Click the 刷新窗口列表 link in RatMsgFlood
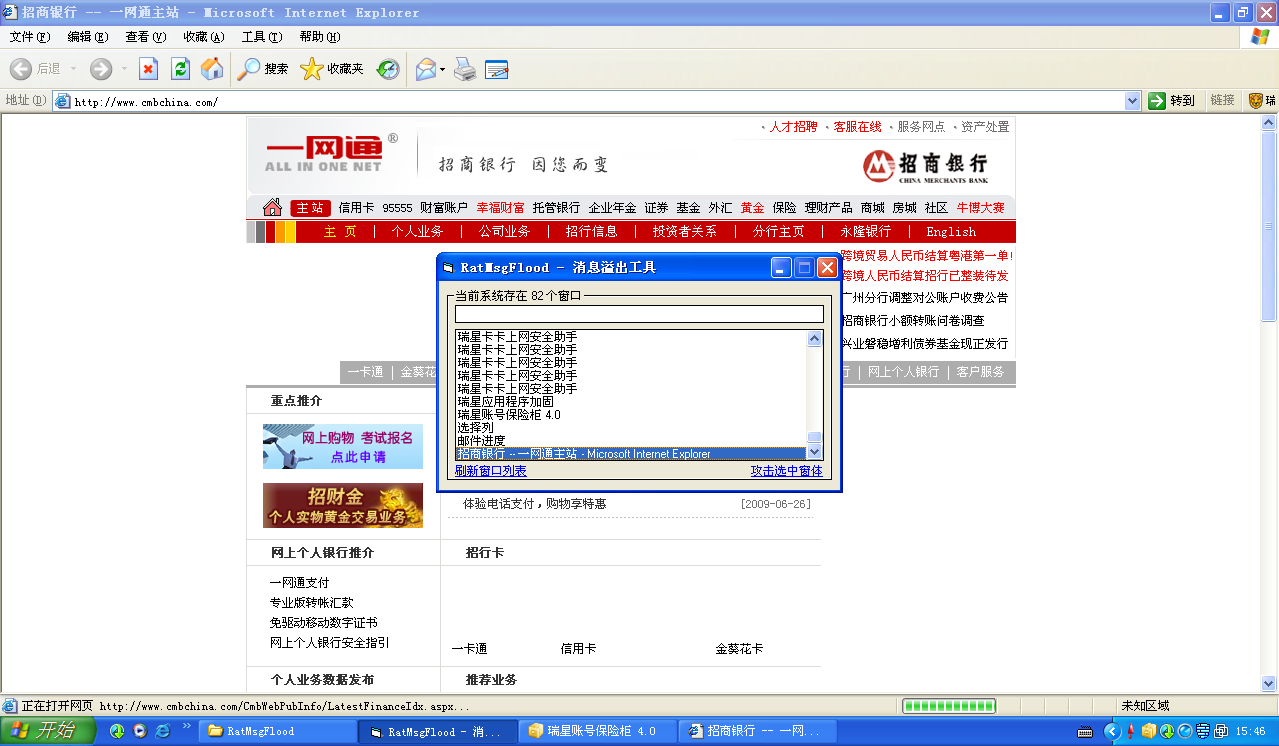Image resolution: width=1279 pixels, height=746 pixels. pyautogui.click(x=491, y=471)
